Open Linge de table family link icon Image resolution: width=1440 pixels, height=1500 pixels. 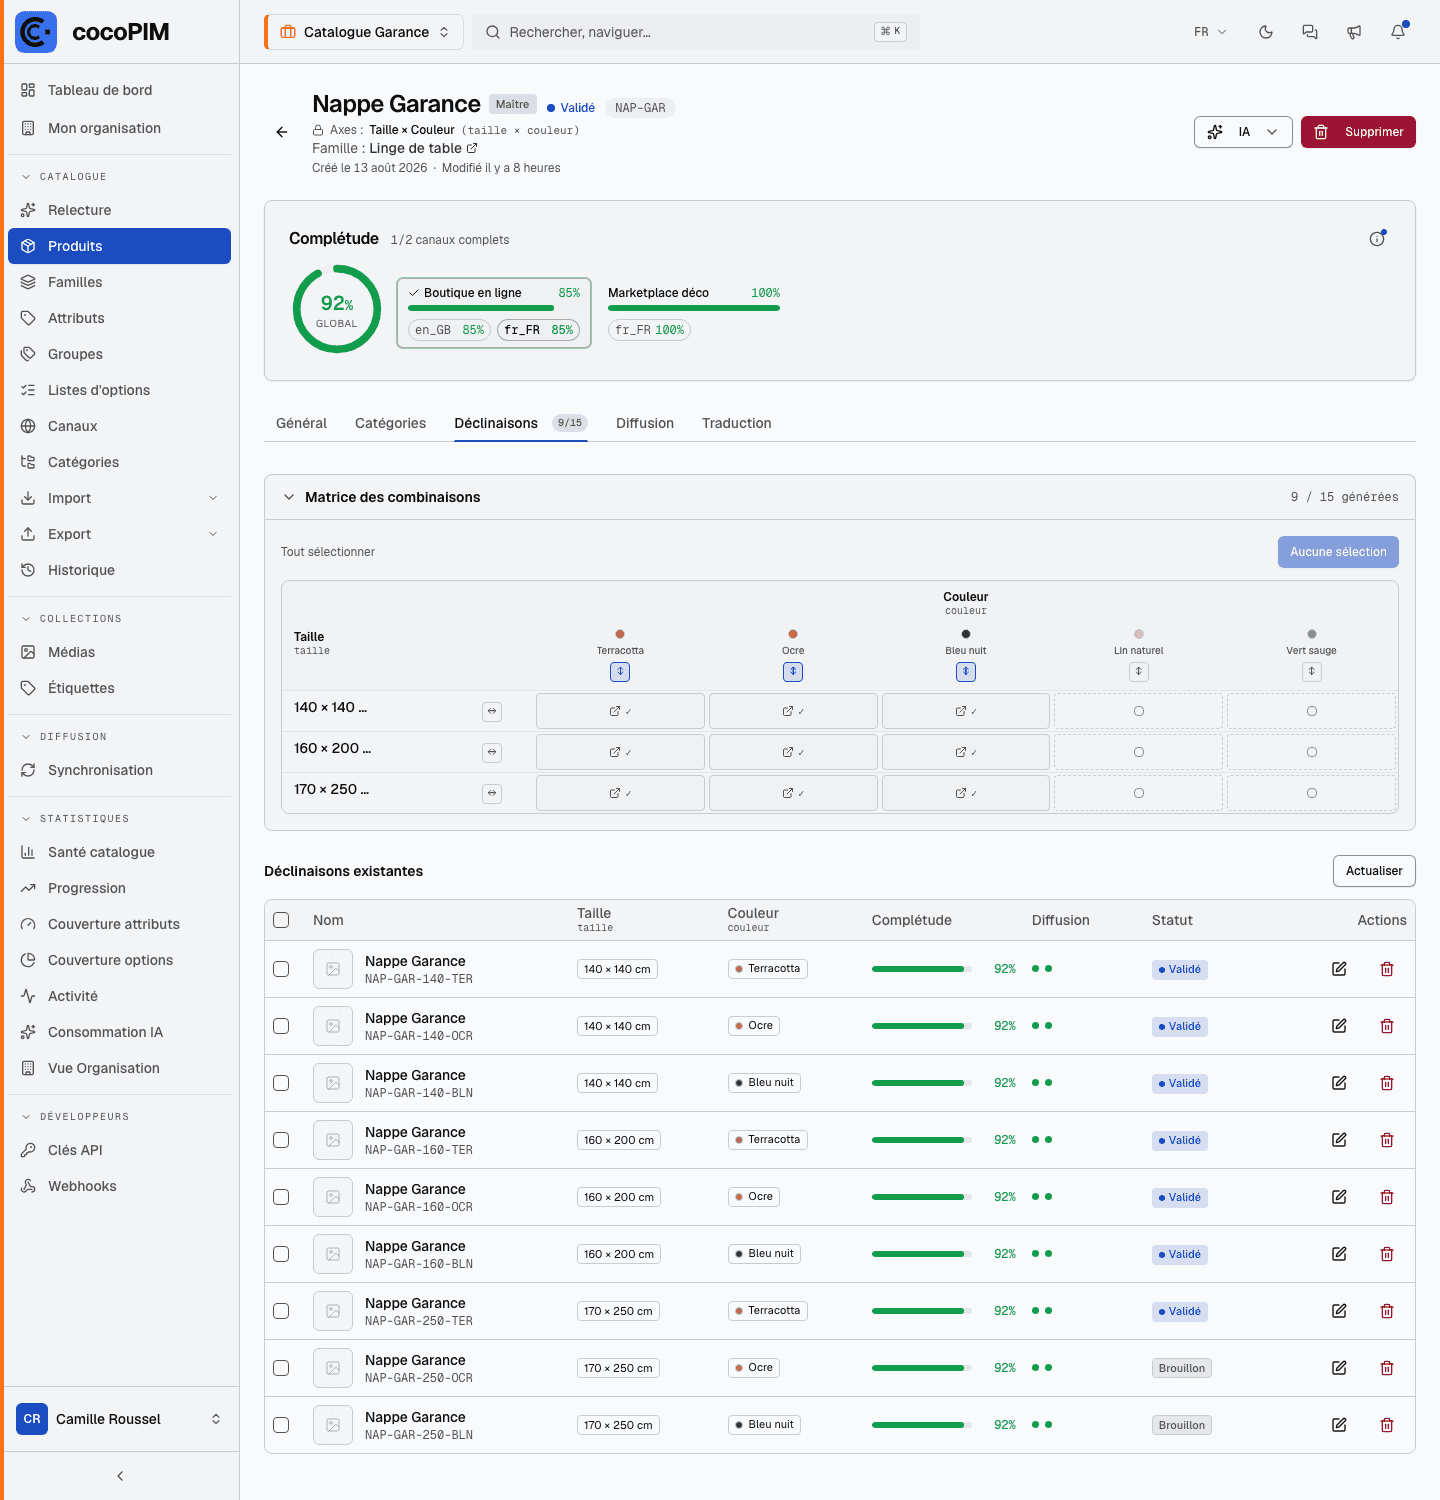point(472,148)
